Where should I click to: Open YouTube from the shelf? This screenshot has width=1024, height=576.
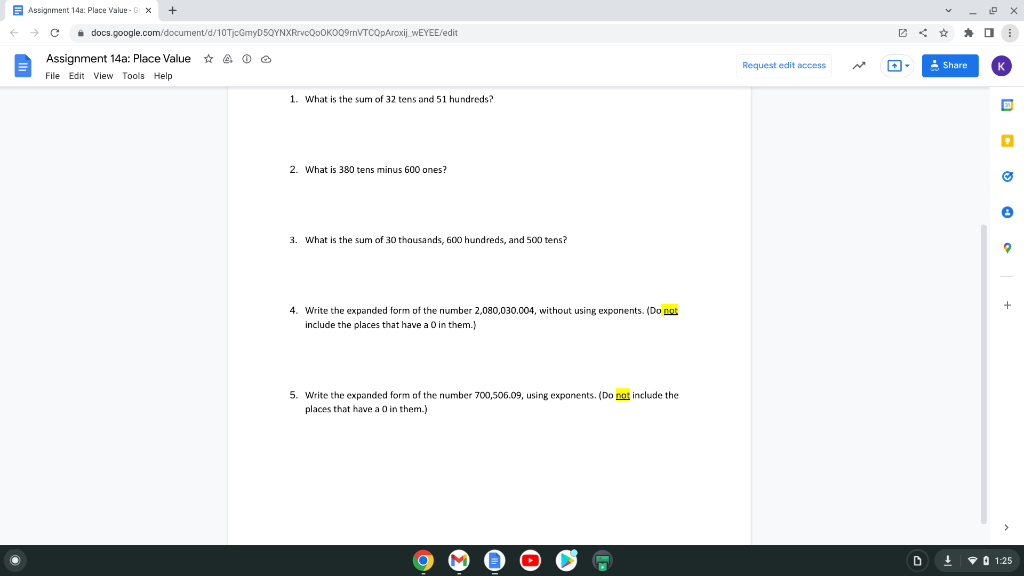pyautogui.click(x=530, y=560)
